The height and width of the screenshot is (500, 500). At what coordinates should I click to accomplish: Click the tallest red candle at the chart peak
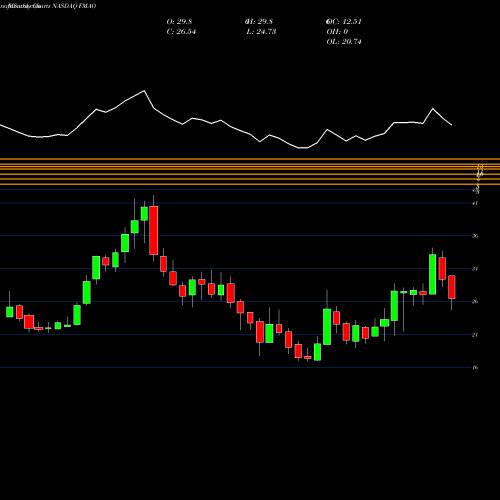tap(154, 230)
